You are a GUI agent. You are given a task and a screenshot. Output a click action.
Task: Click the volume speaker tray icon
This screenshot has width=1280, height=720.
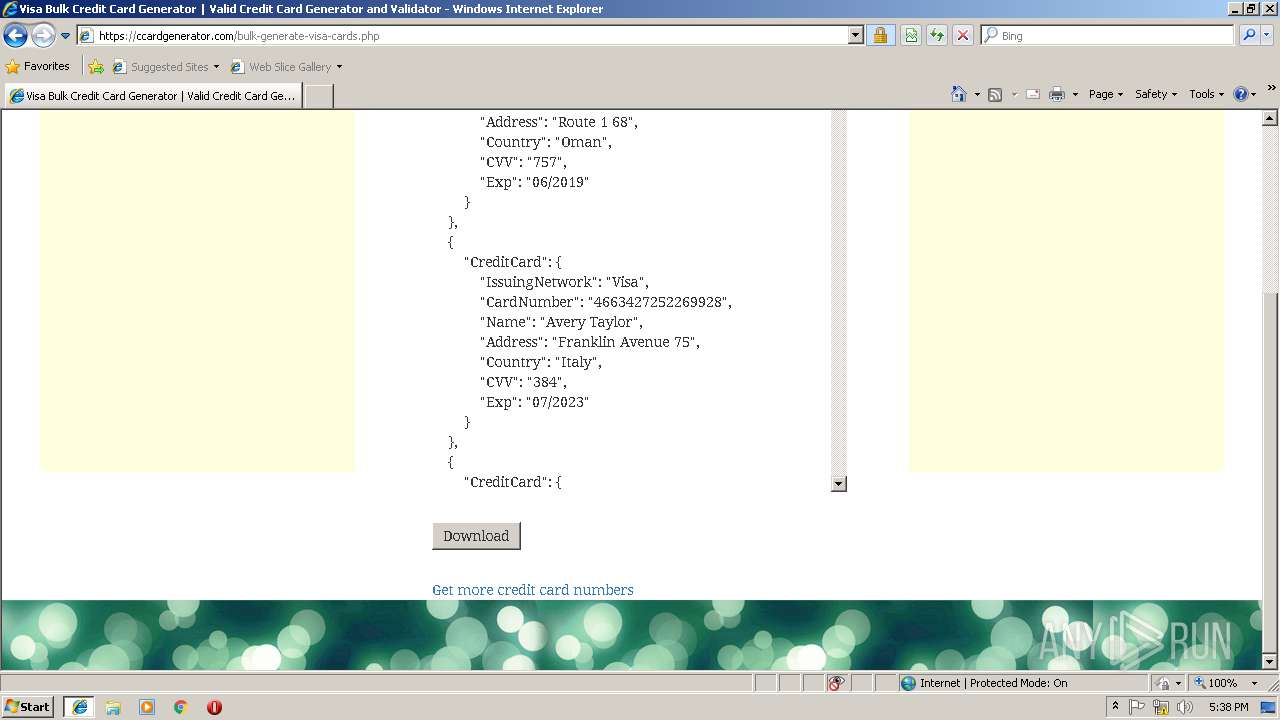pos(1185,707)
